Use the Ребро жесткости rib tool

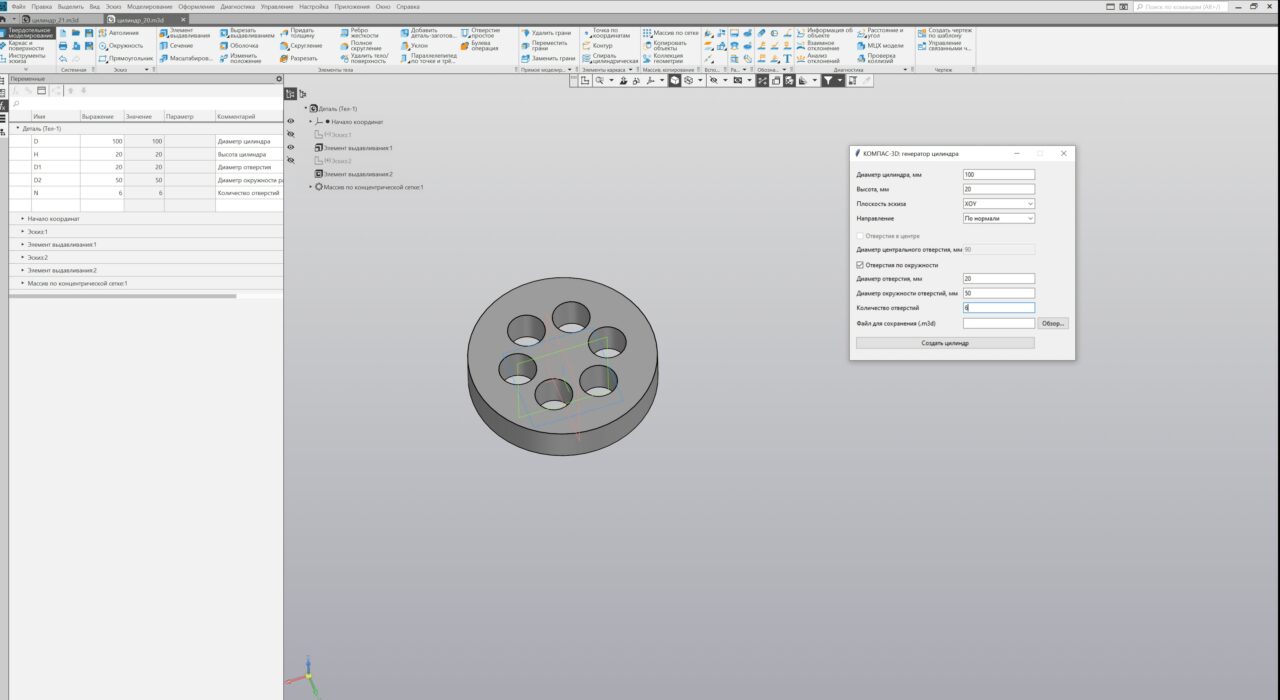point(360,33)
